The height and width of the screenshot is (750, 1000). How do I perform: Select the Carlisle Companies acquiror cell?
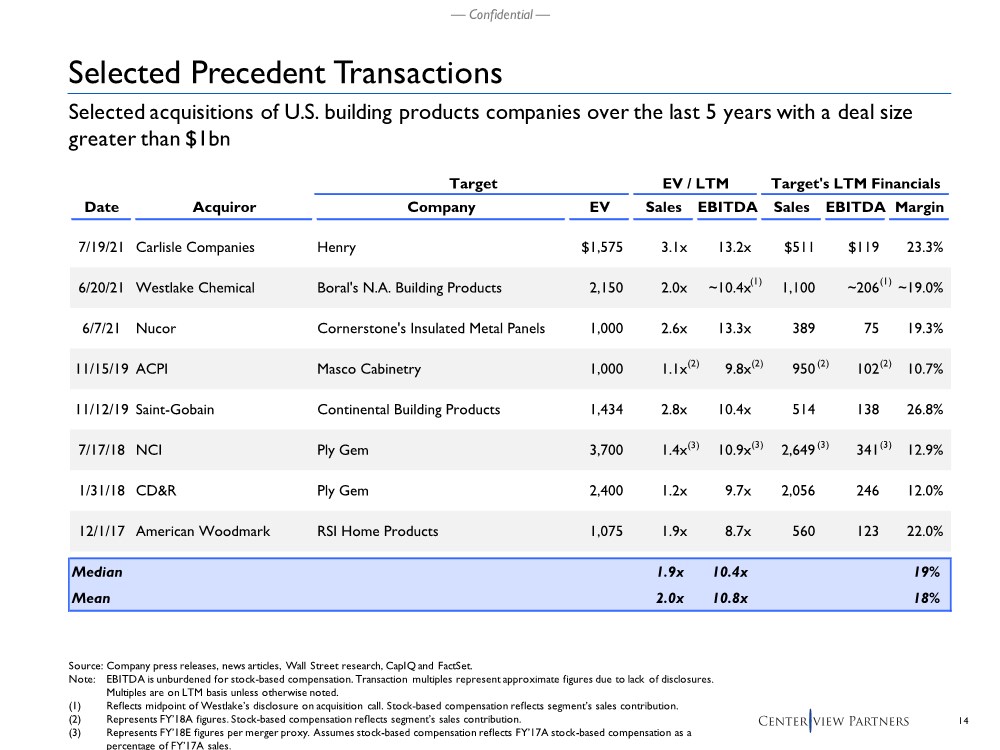pos(195,247)
